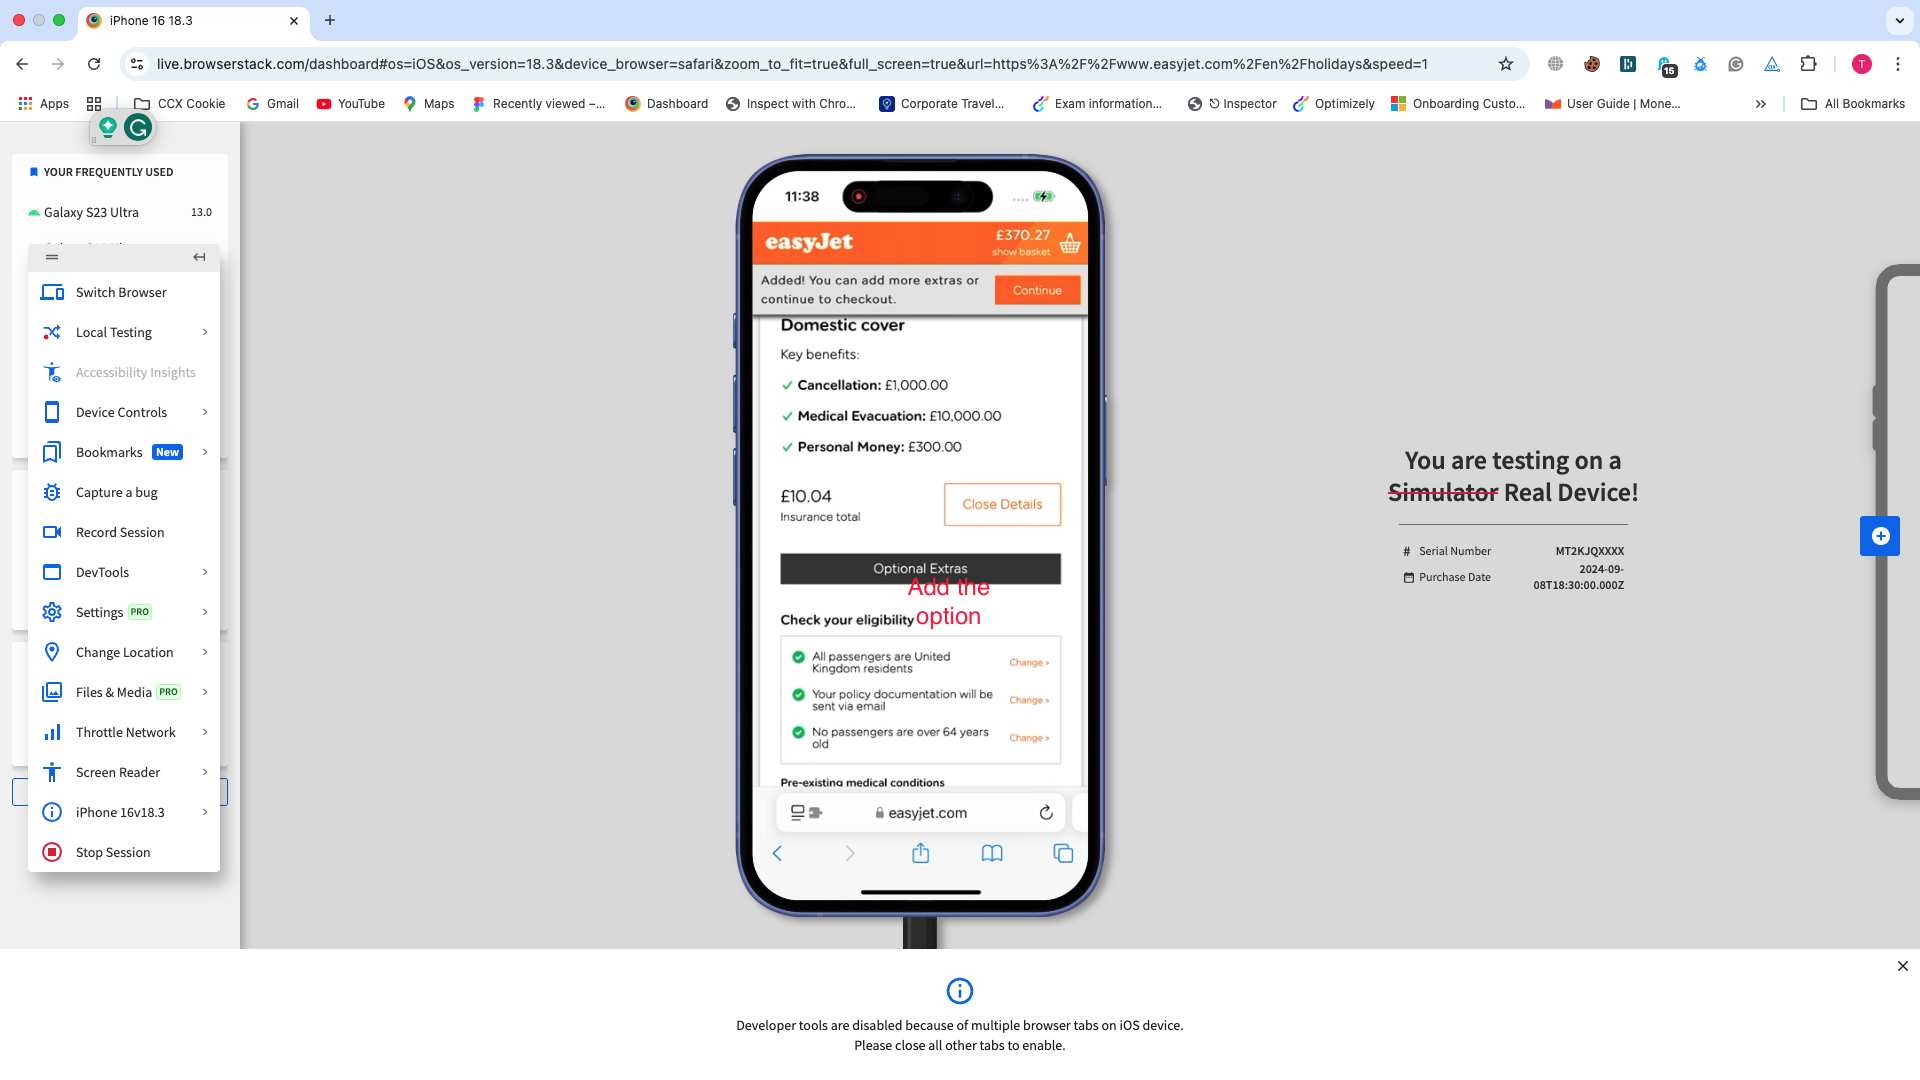This screenshot has height=1080, width=1920.
Task: Open the easyJet basket icon
Action: tap(1070, 243)
